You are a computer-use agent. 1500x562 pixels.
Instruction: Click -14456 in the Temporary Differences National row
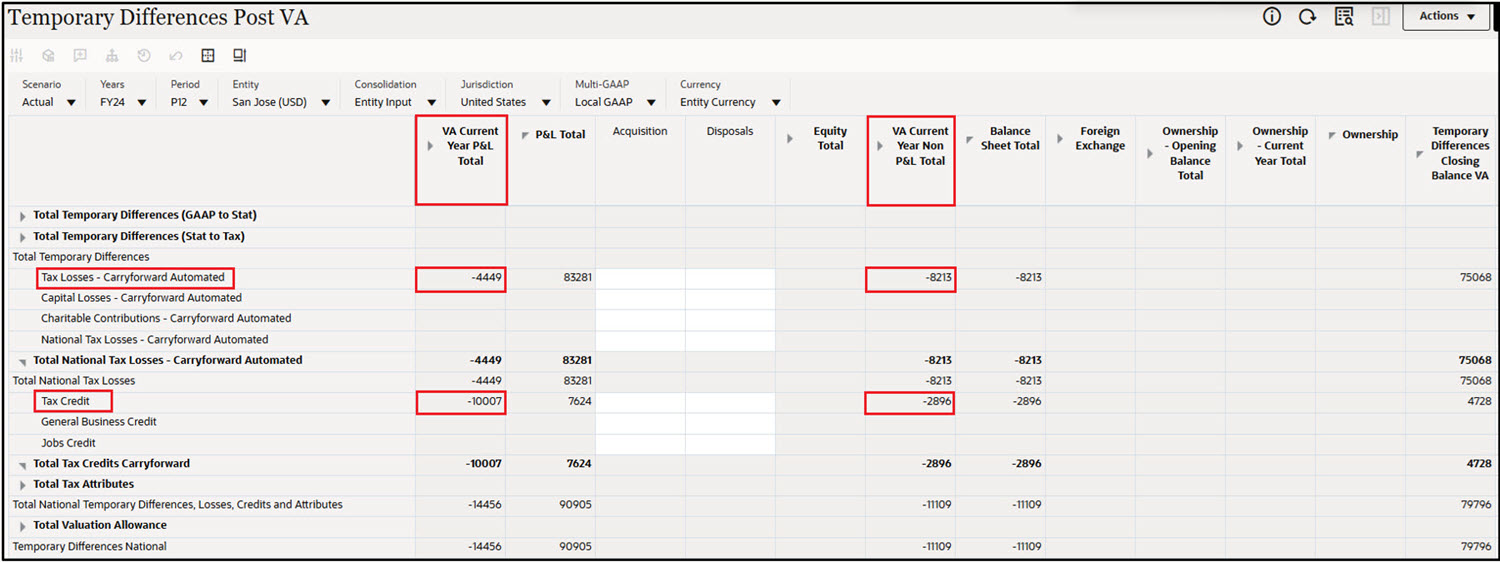[x=460, y=547]
